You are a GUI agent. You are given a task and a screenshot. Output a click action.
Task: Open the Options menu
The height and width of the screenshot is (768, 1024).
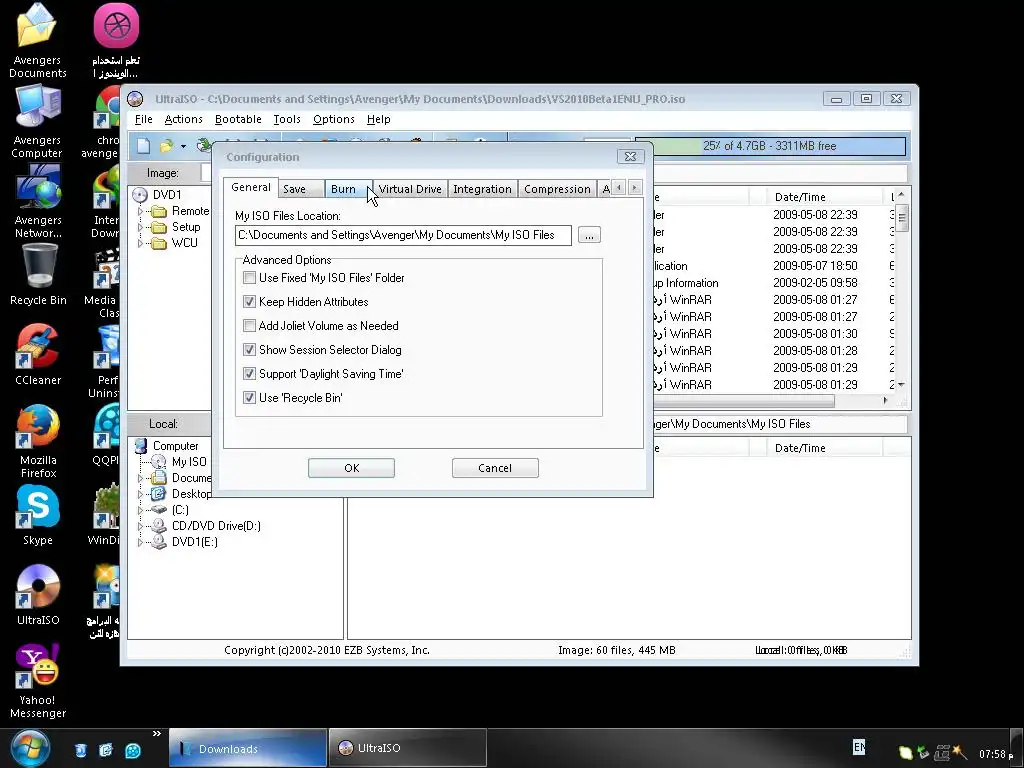click(334, 119)
